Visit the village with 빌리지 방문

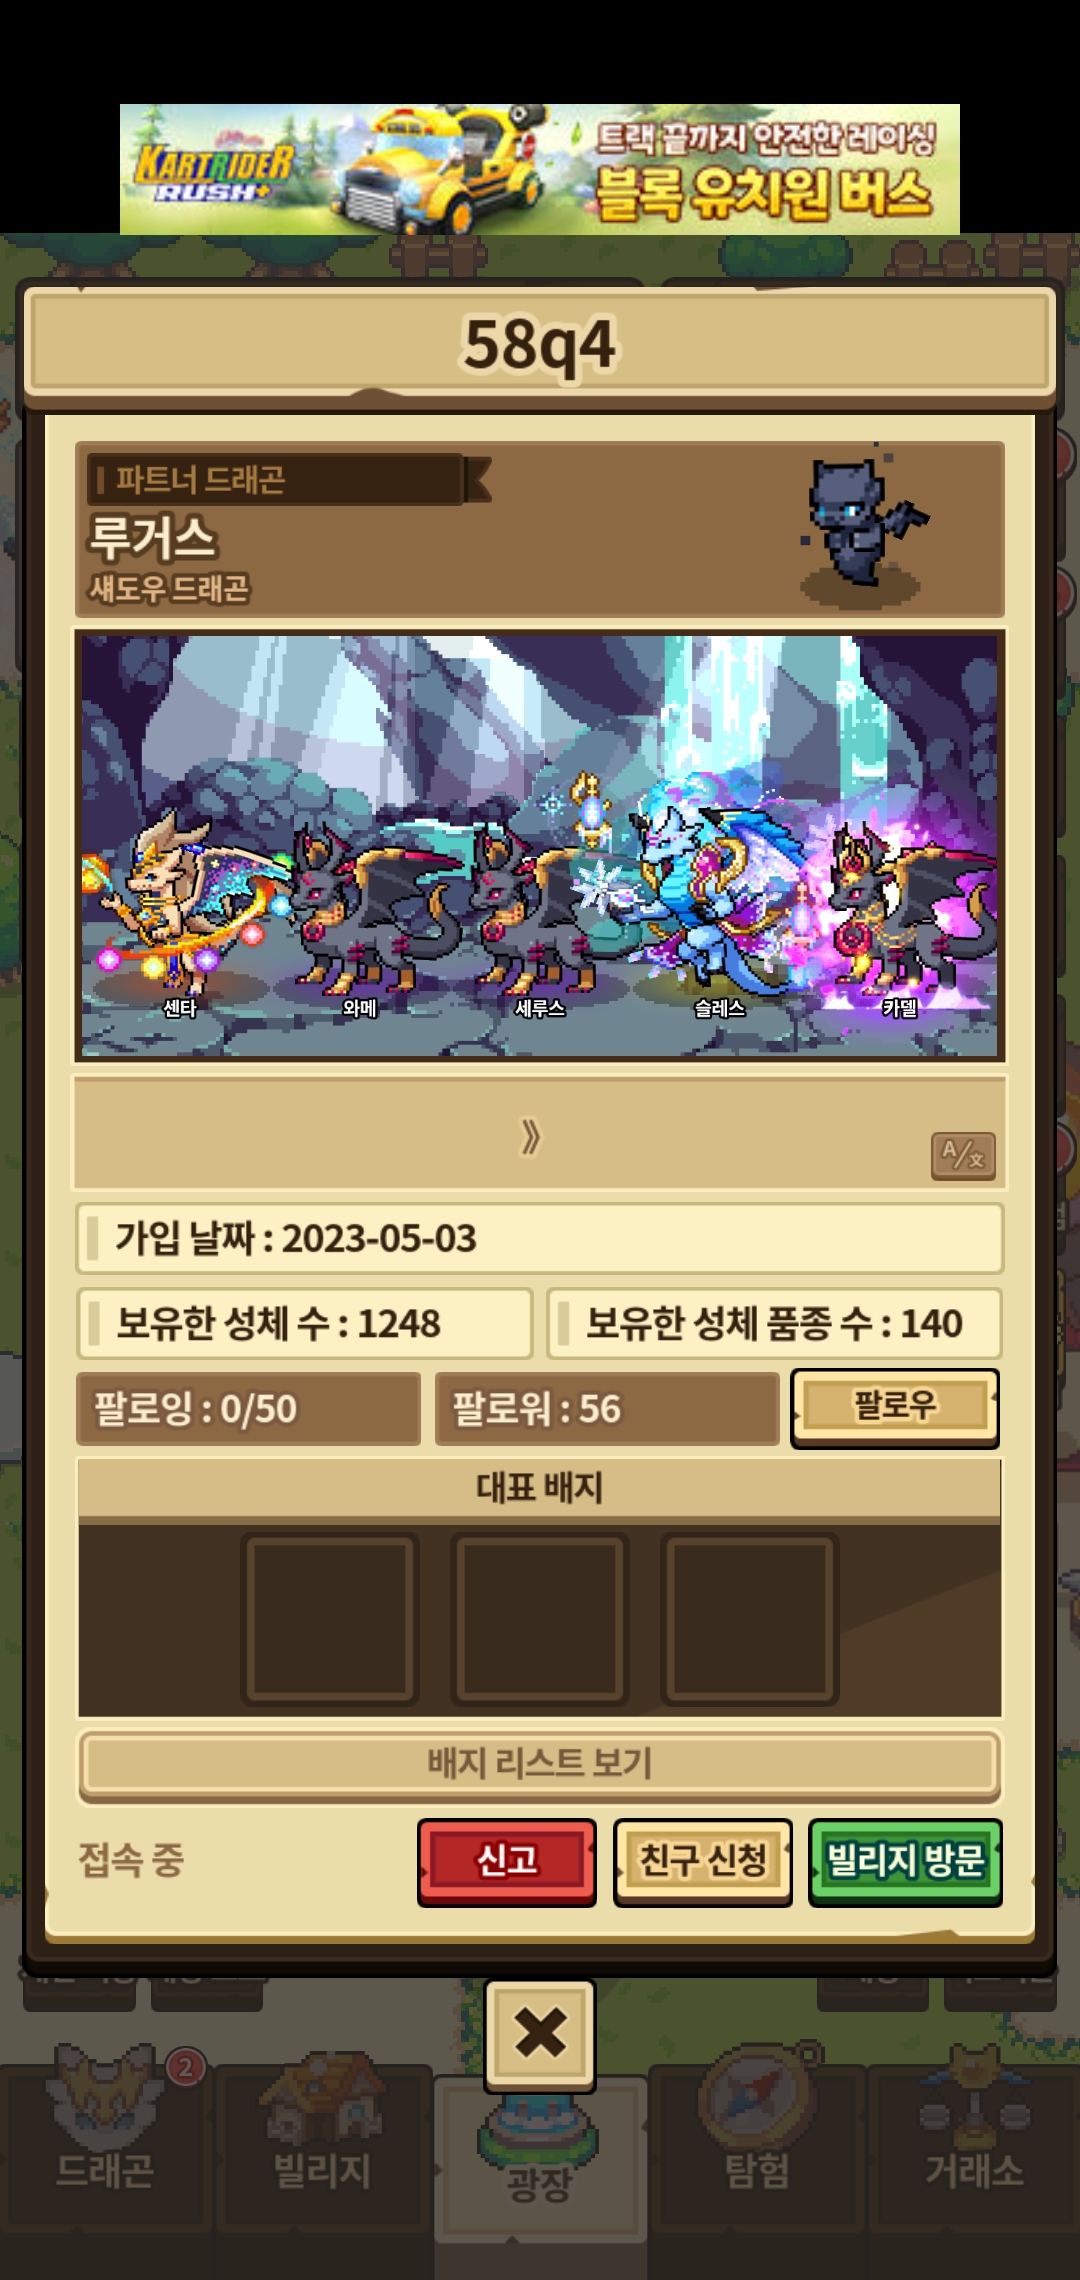tap(905, 1861)
